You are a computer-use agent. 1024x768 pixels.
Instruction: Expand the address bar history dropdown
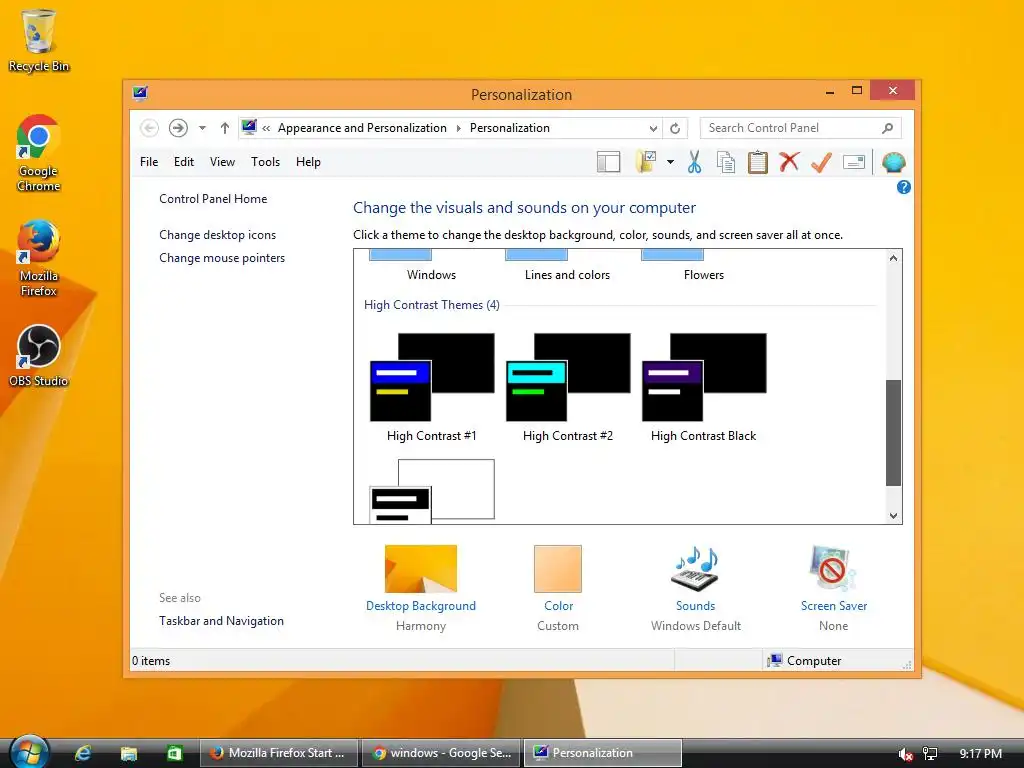tap(653, 128)
